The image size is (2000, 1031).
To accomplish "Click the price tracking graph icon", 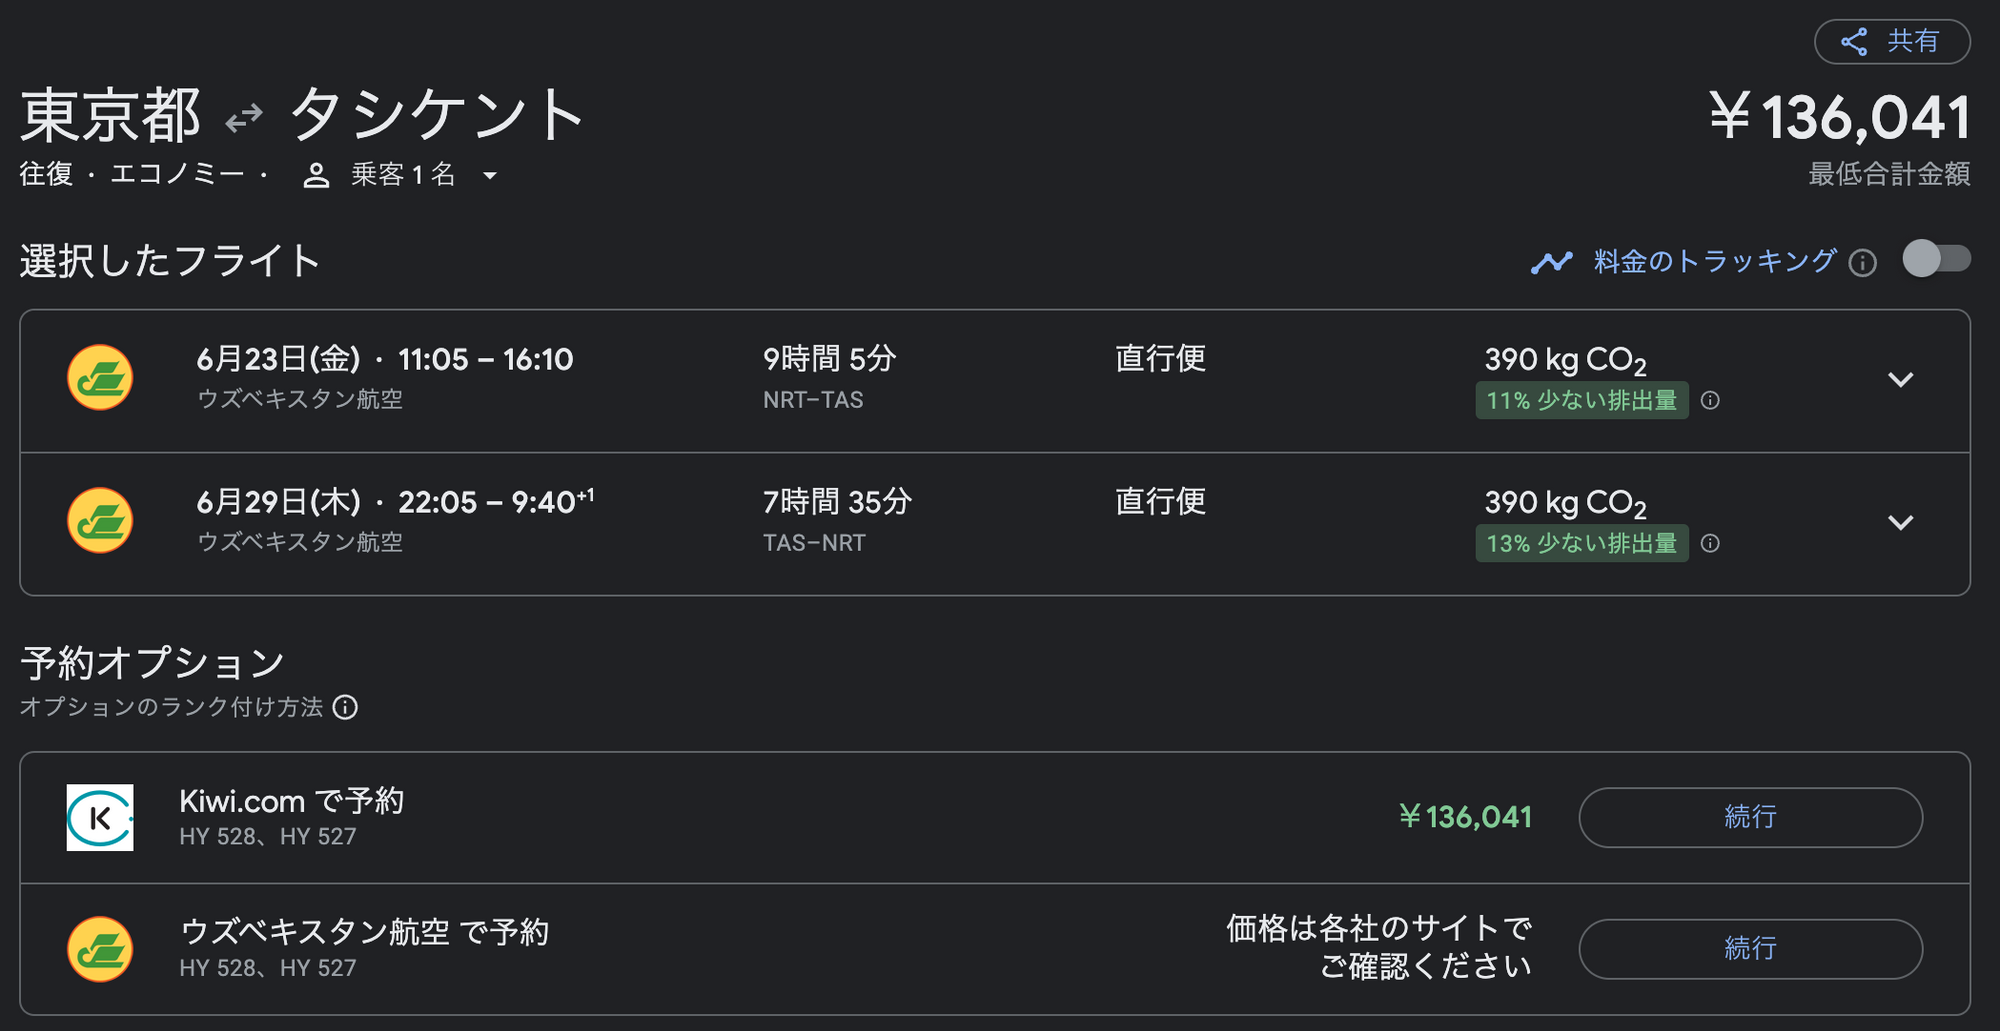I will 1551,262.
